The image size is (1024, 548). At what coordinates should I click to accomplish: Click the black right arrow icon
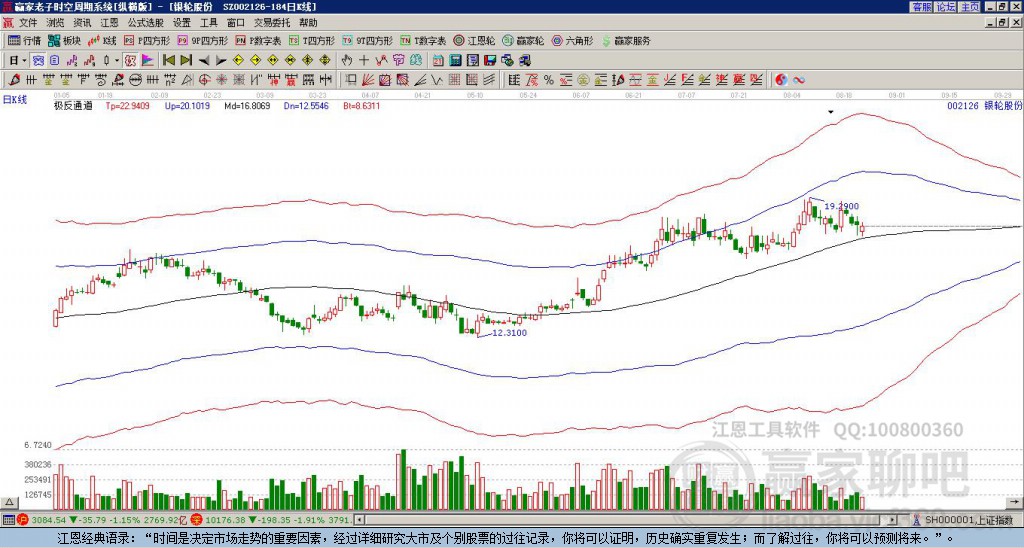click(x=221, y=61)
